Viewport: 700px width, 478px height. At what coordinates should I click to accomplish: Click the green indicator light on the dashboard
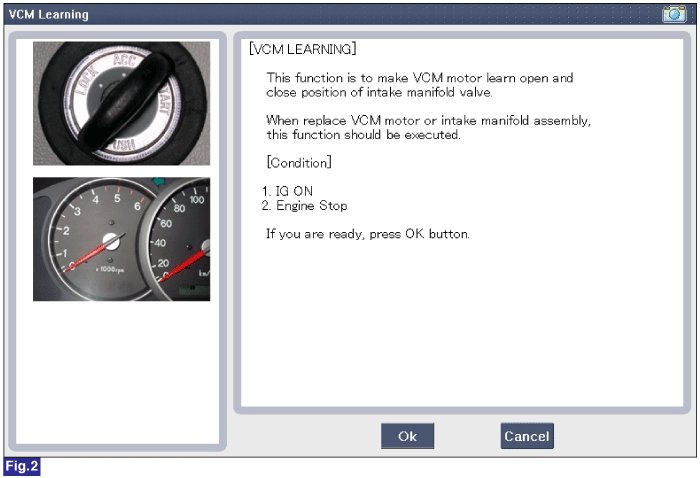(x=156, y=183)
